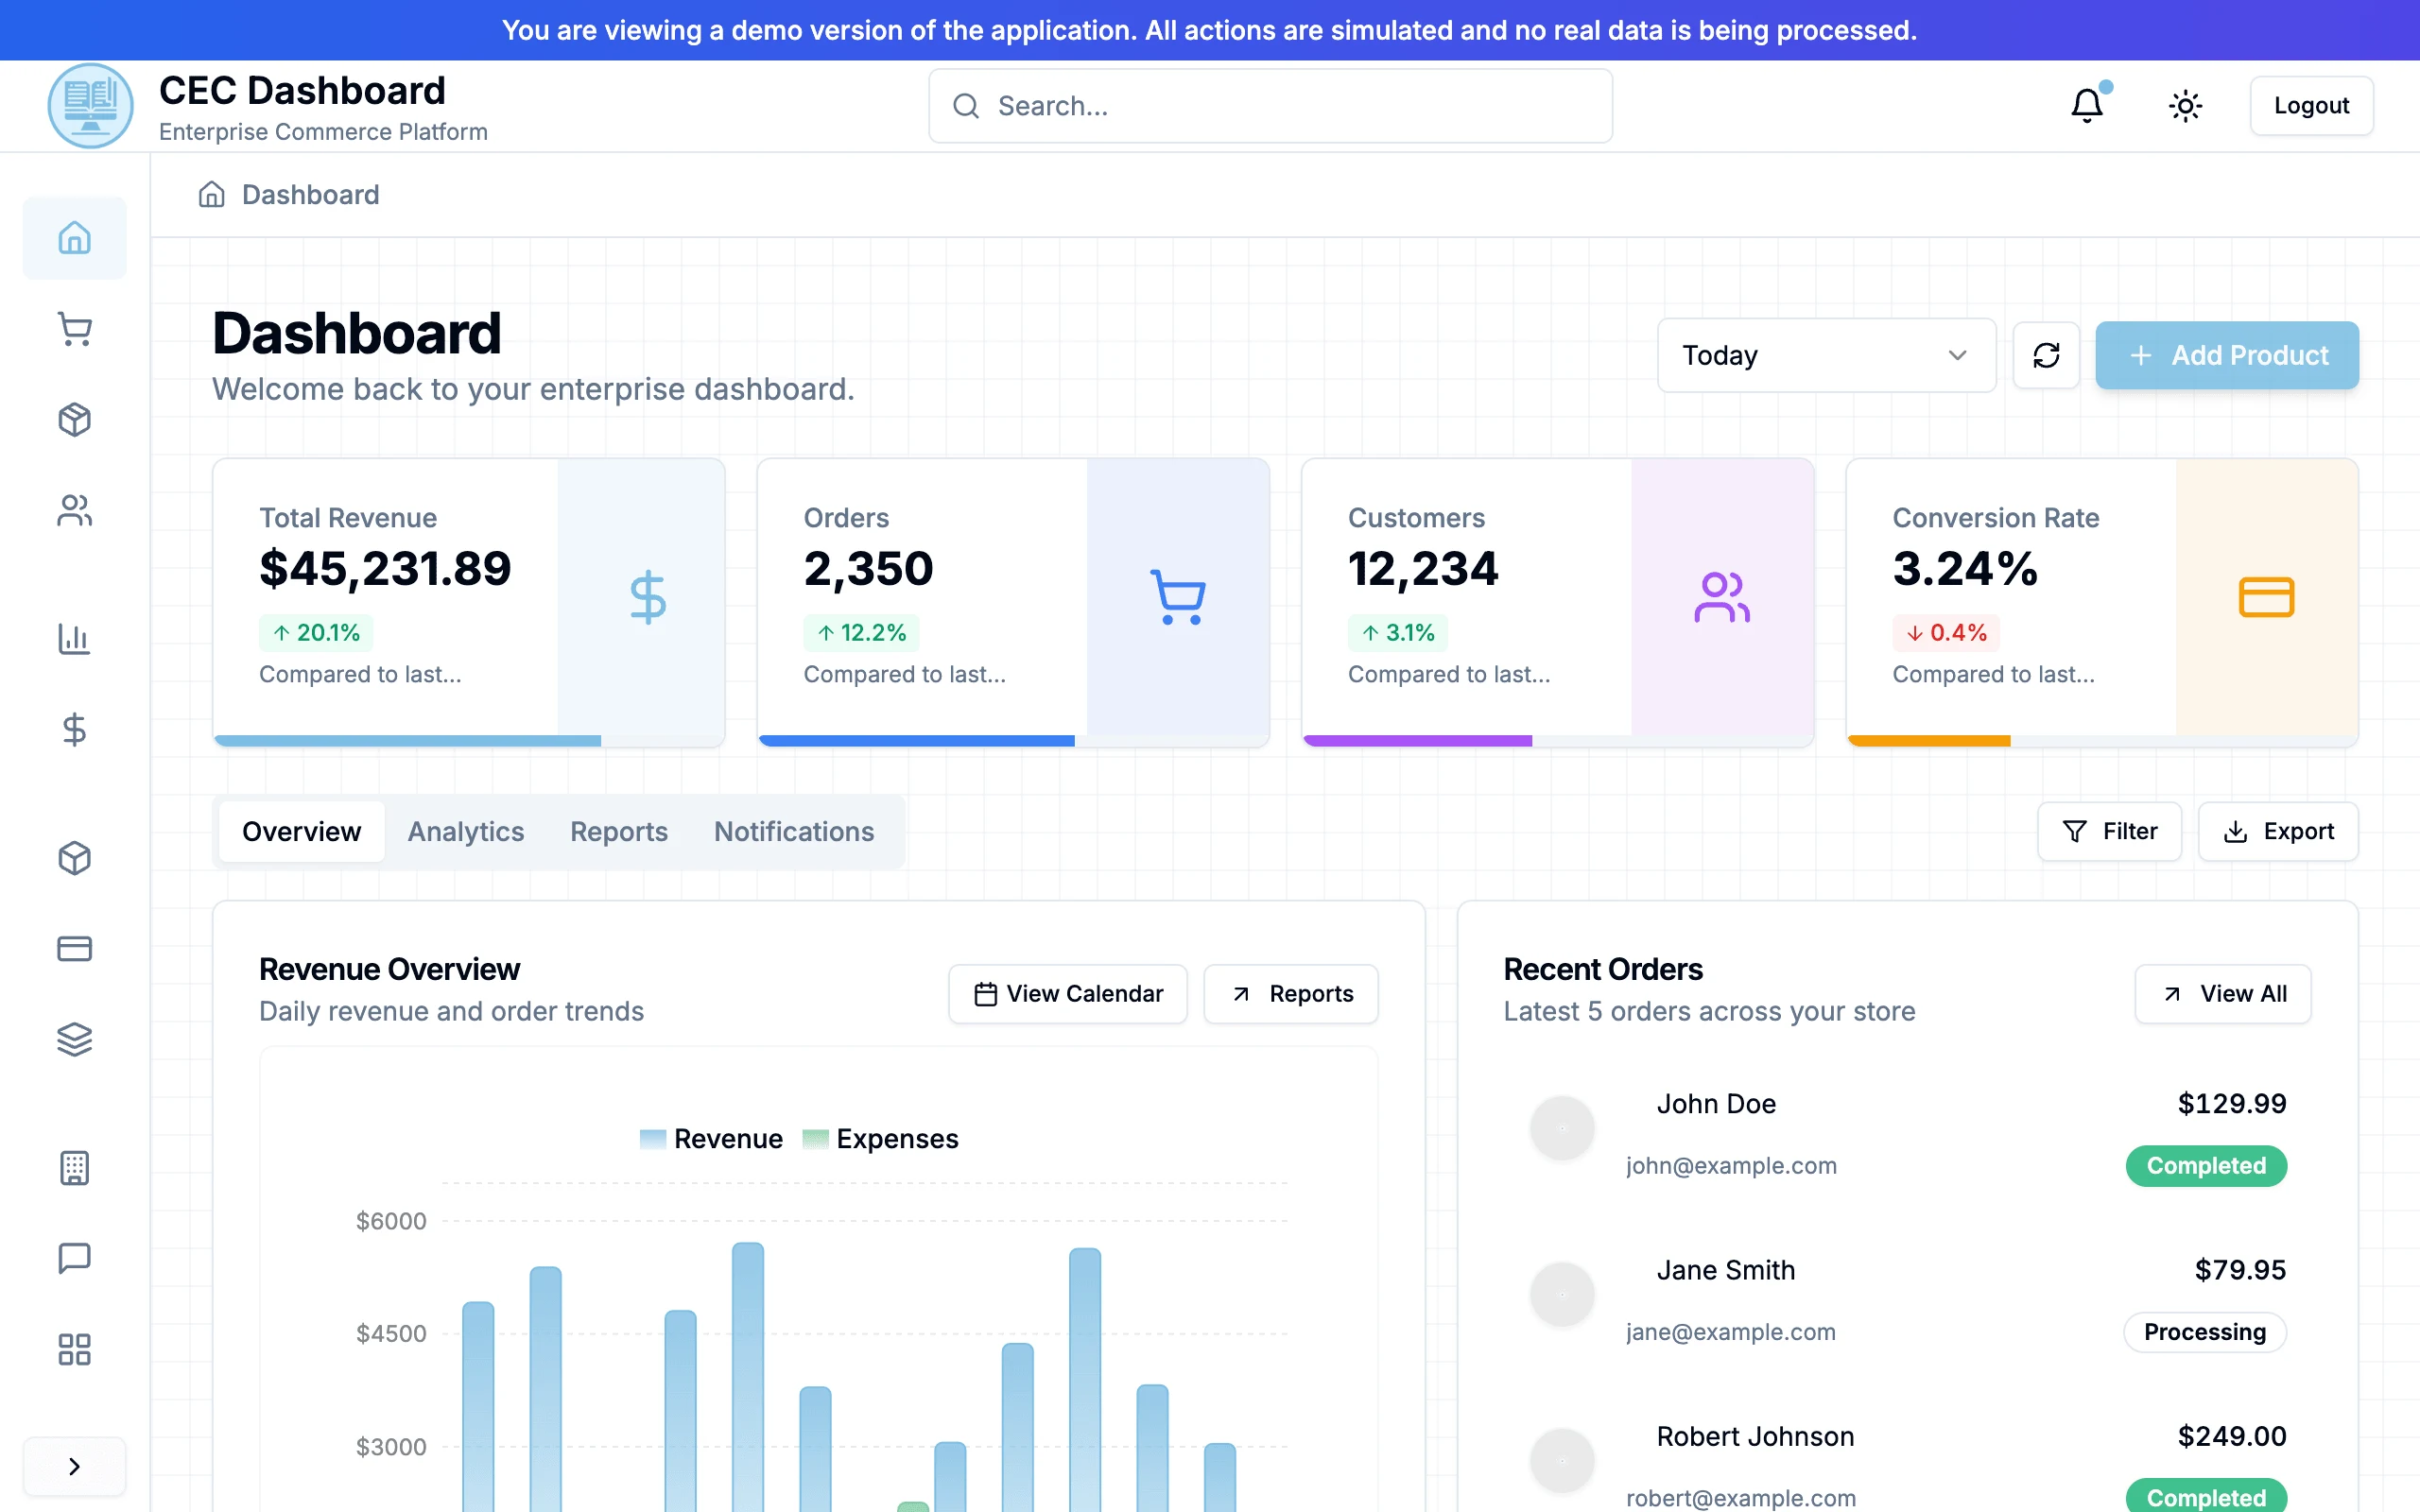Open the Filter options
The width and height of the screenshot is (2420, 1512).
click(x=2109, y=831)
